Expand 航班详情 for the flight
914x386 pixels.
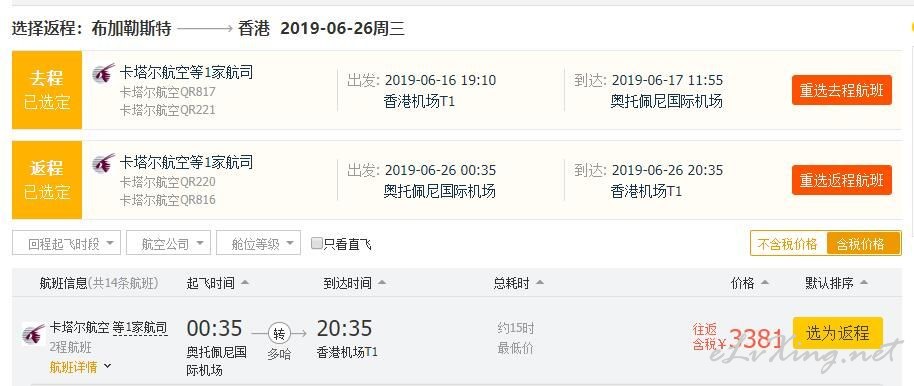pos(80,367)
